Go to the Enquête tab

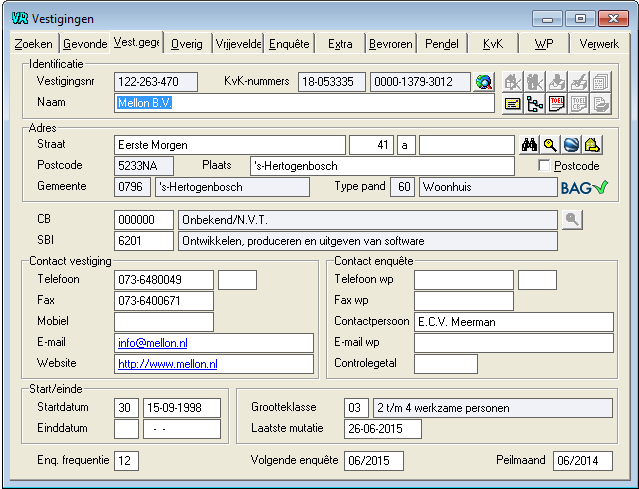[x=289, y=44]
